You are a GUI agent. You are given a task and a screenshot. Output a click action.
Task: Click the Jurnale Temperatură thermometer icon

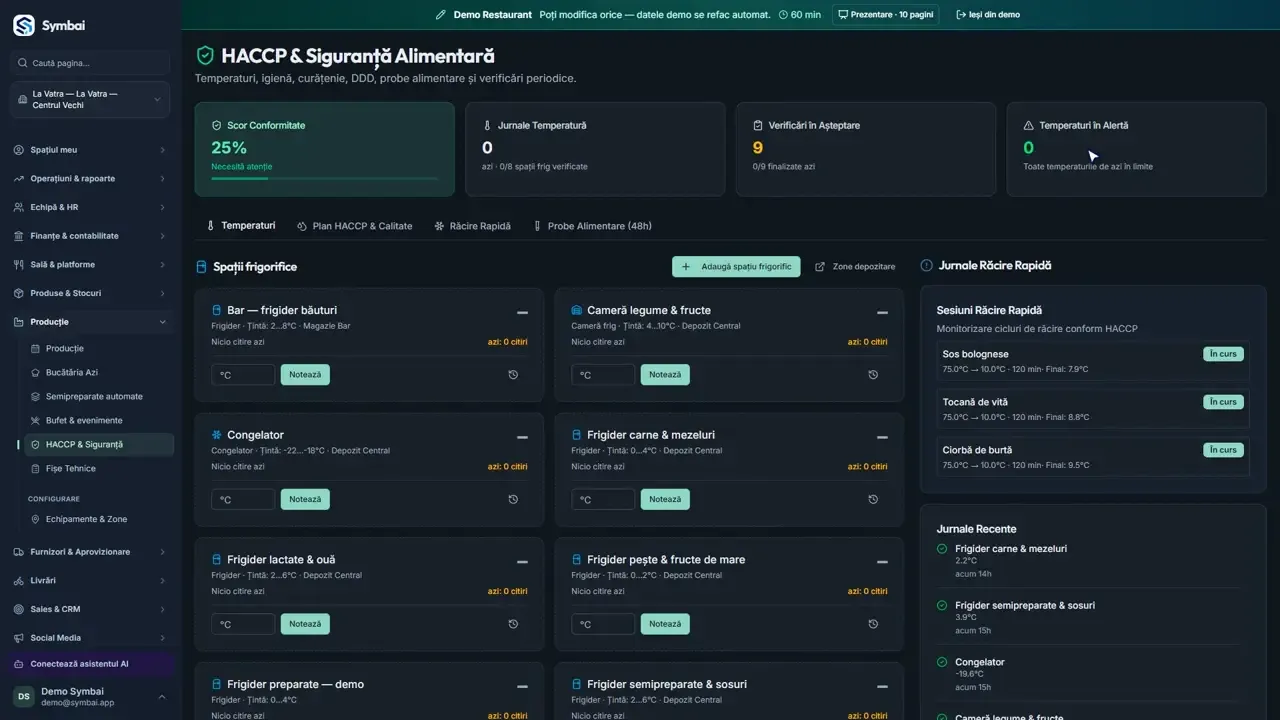tap(488, 126)
